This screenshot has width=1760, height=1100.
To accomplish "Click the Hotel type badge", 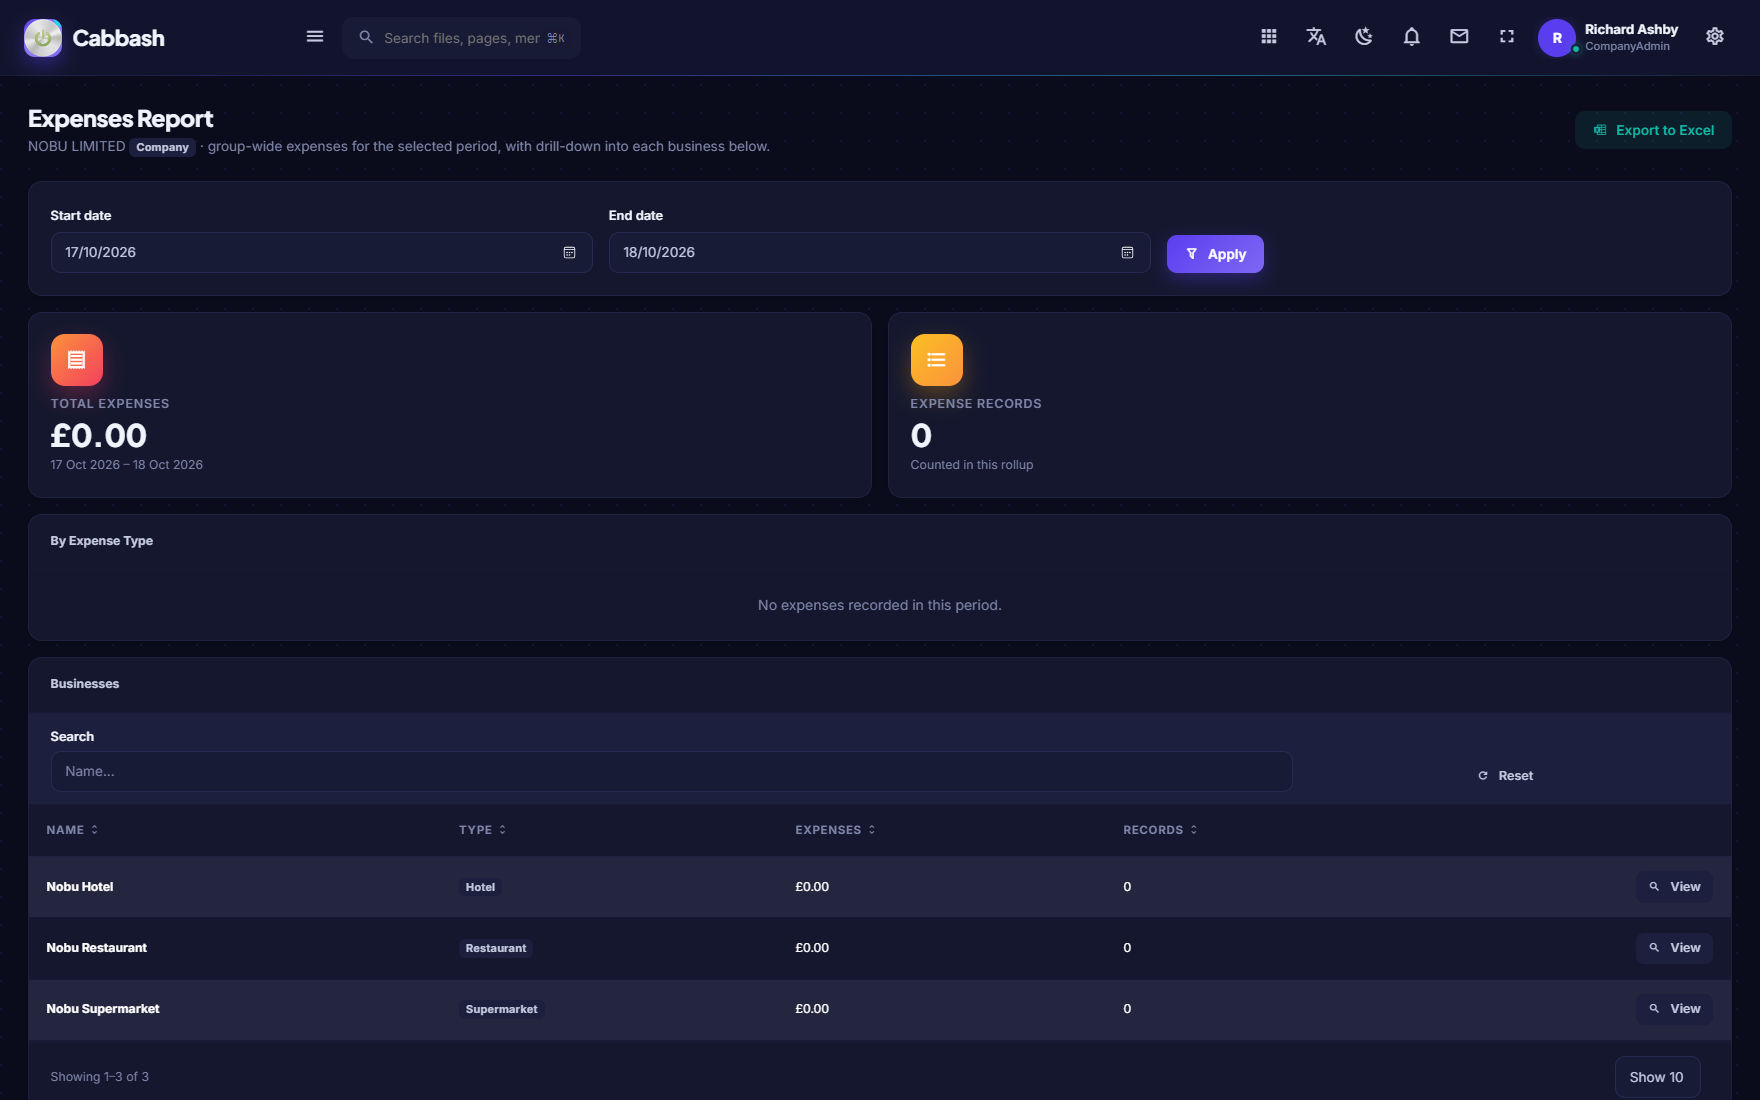I will [x=480, y=888].
